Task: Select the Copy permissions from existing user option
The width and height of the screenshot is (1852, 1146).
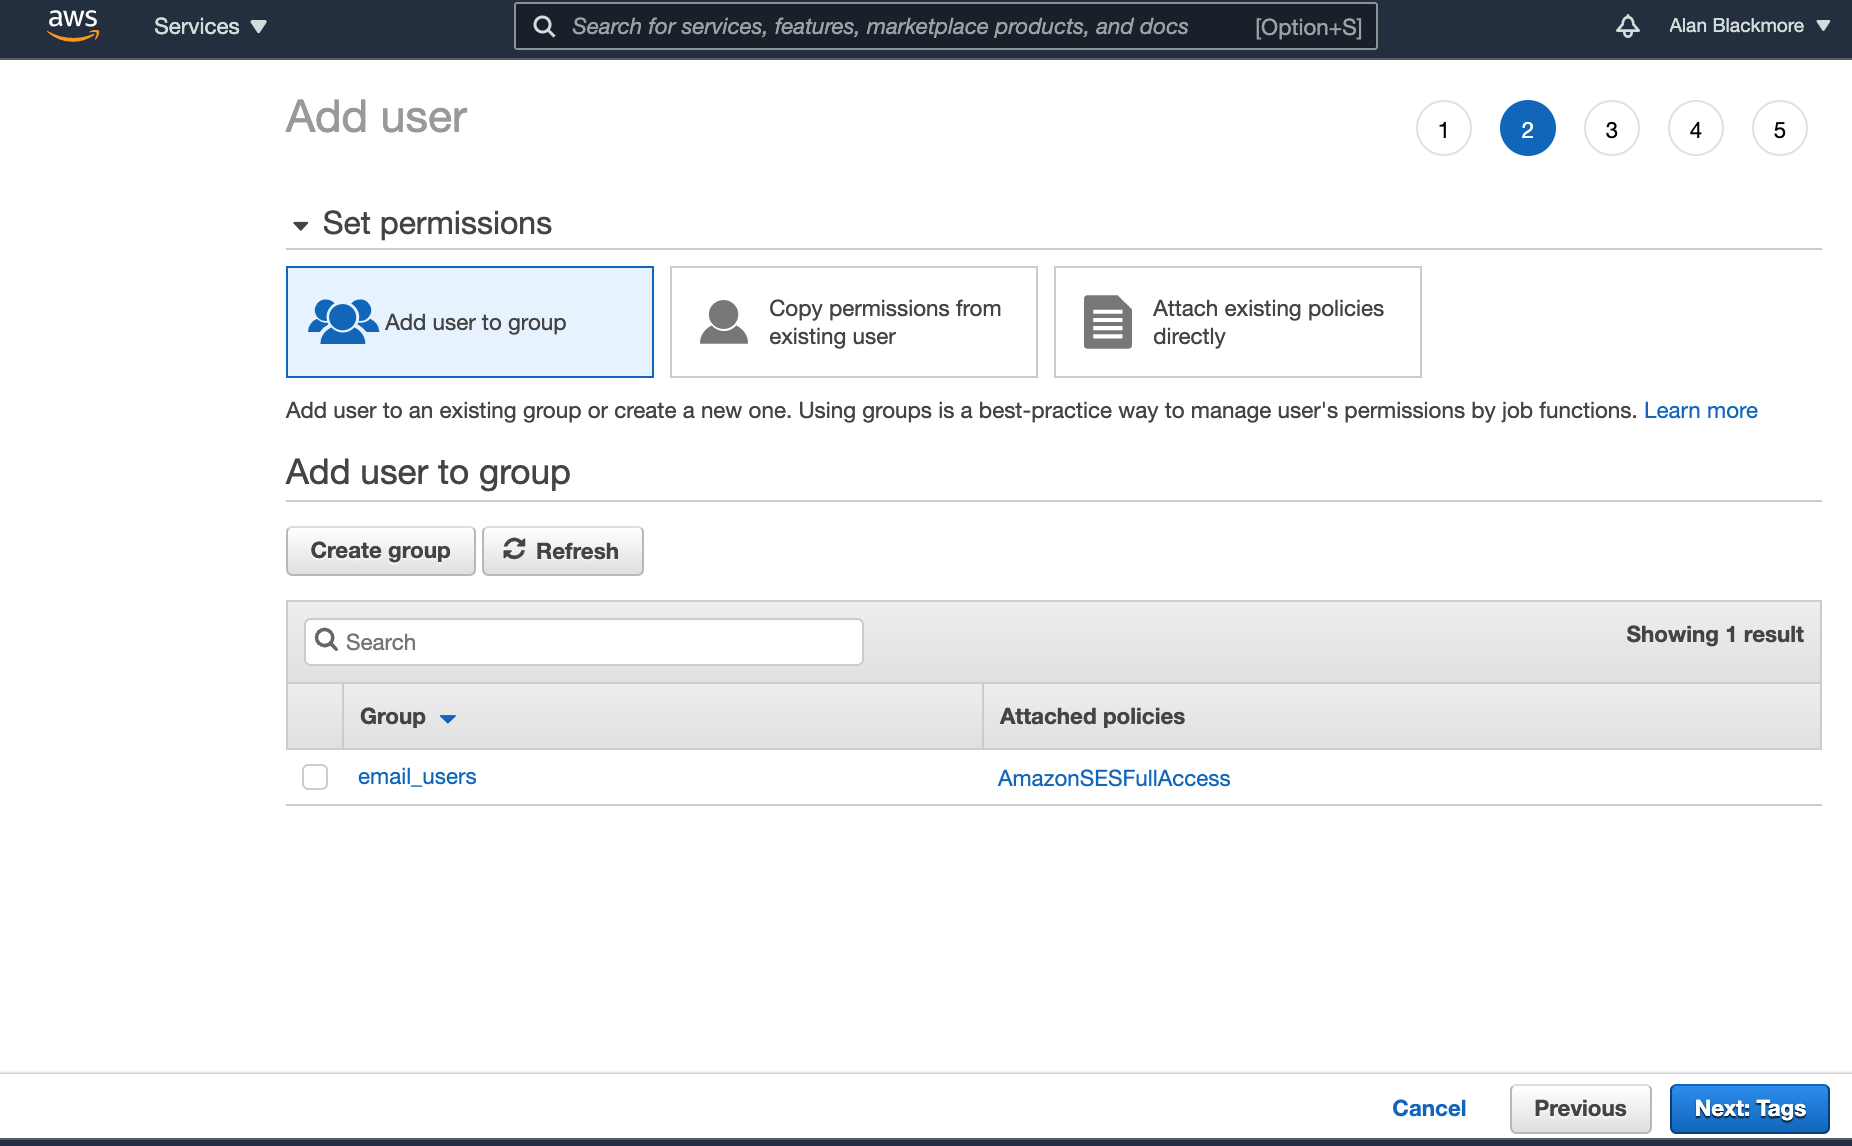Action: 853,321
